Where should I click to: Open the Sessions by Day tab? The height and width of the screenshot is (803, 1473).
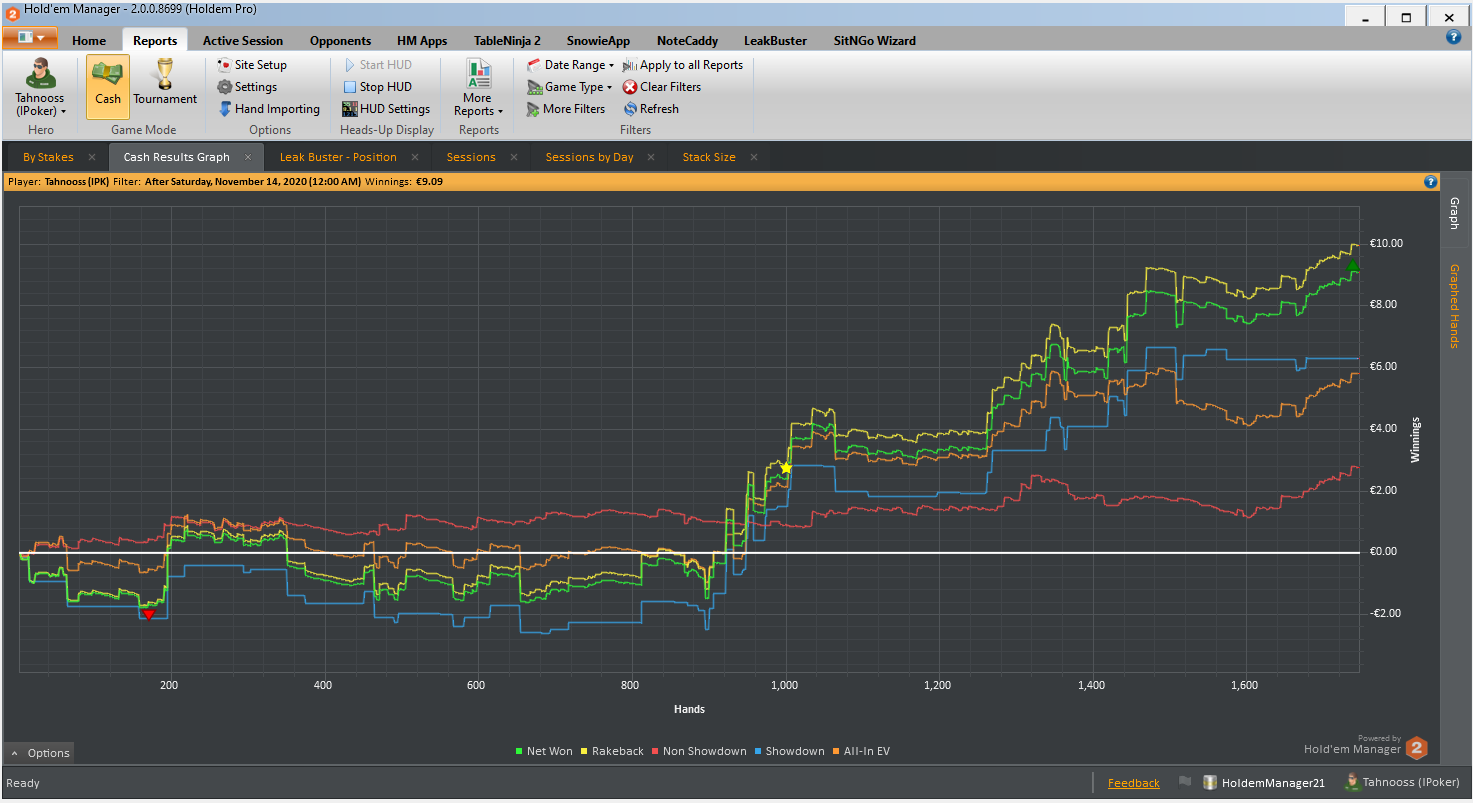(x=589, y=157)
